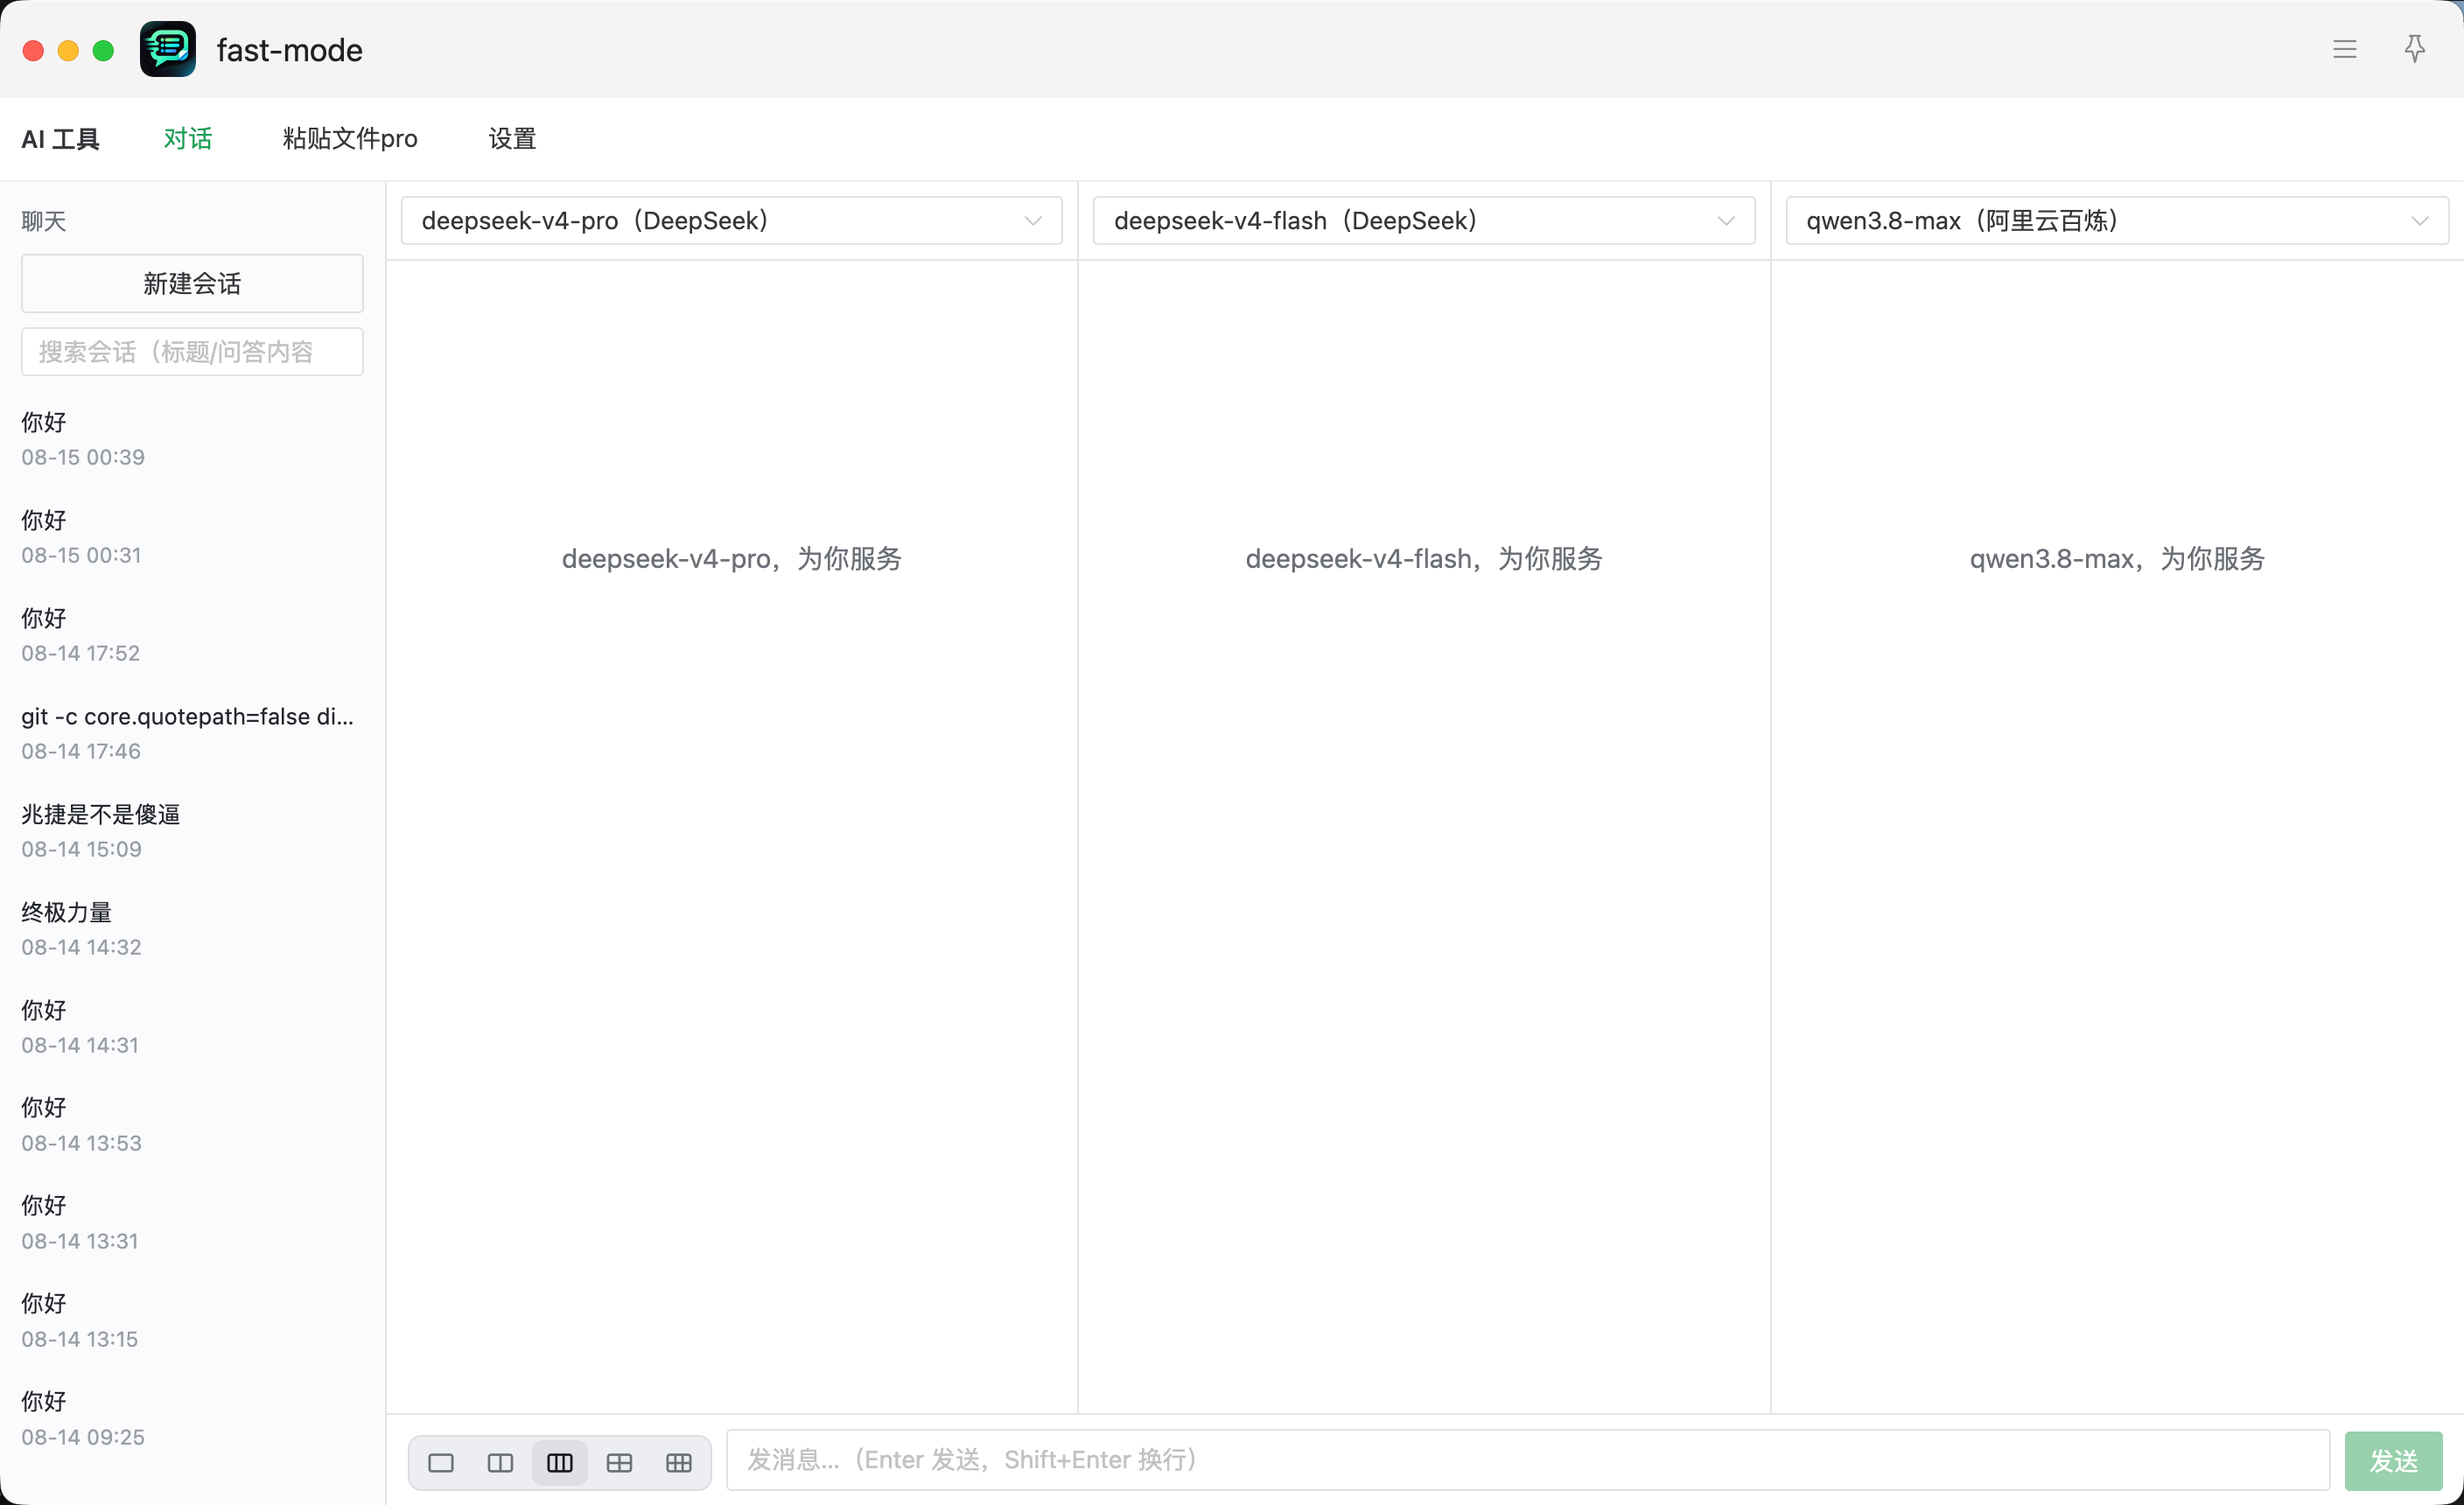
Task: Pin the window with the pin icon
Action: coord(2414,49)
